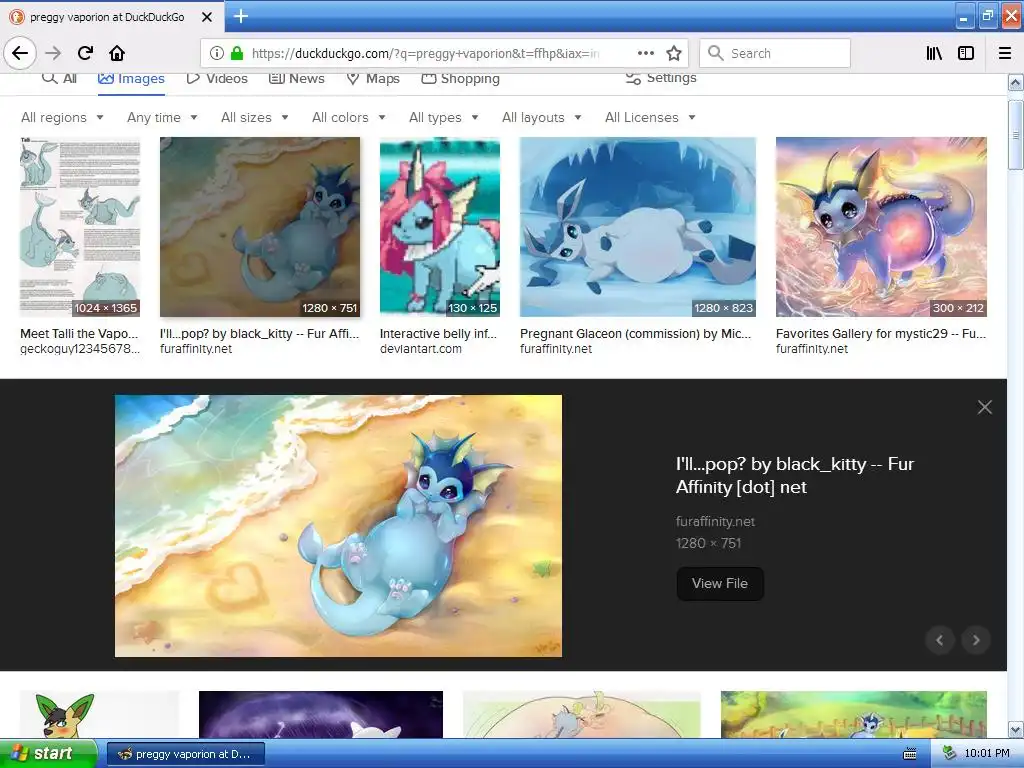The width and height of the screenshot is (1024, 768).
Task: Bookmark this page with the star
Action: point(674,53)
